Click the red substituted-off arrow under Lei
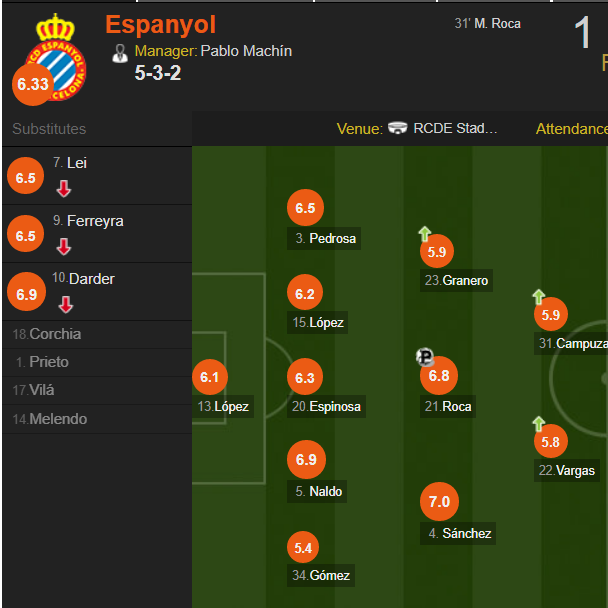 click(x=64, y=188)
